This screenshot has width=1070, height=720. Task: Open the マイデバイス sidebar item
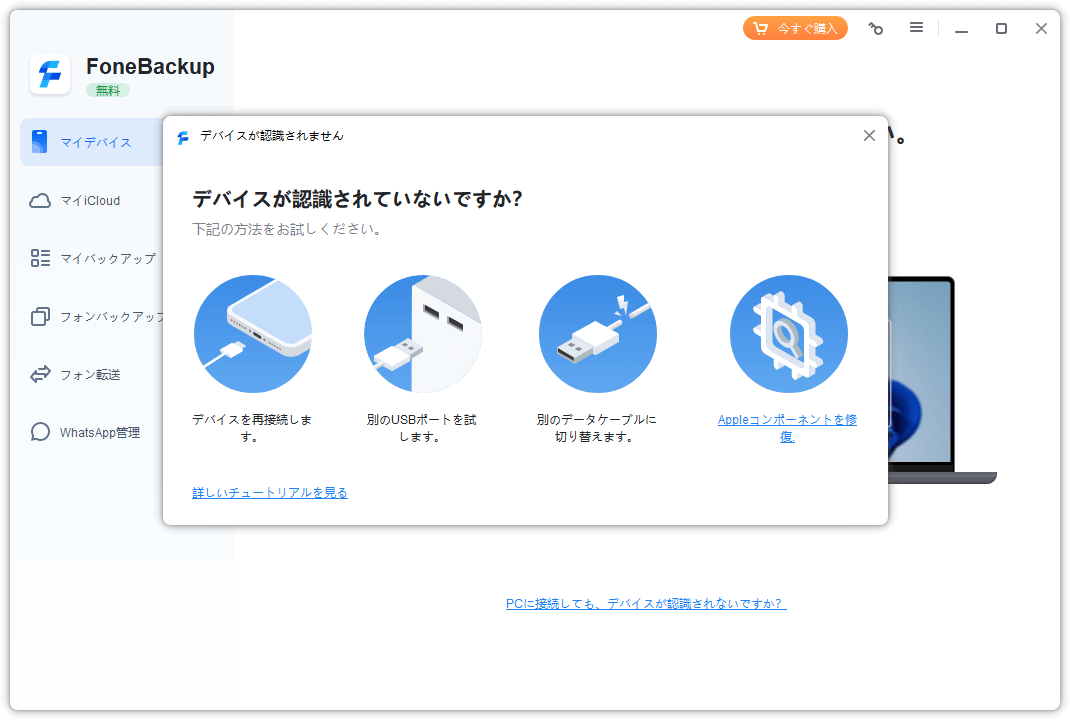tap(92, 142)
